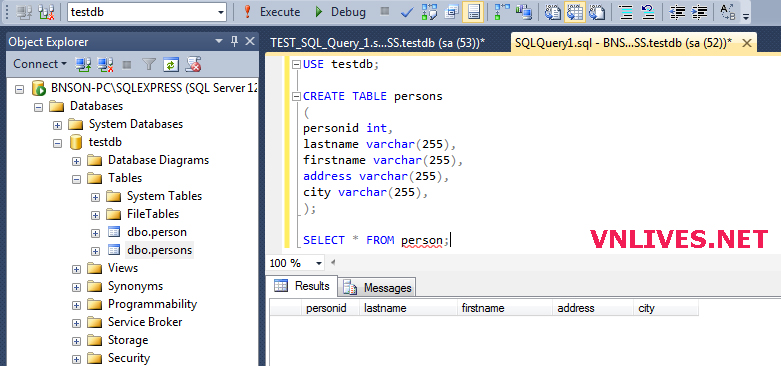Click the editor horizontal scroll left arrow
This screenshot has width=781, height=366.
(333, 262)
